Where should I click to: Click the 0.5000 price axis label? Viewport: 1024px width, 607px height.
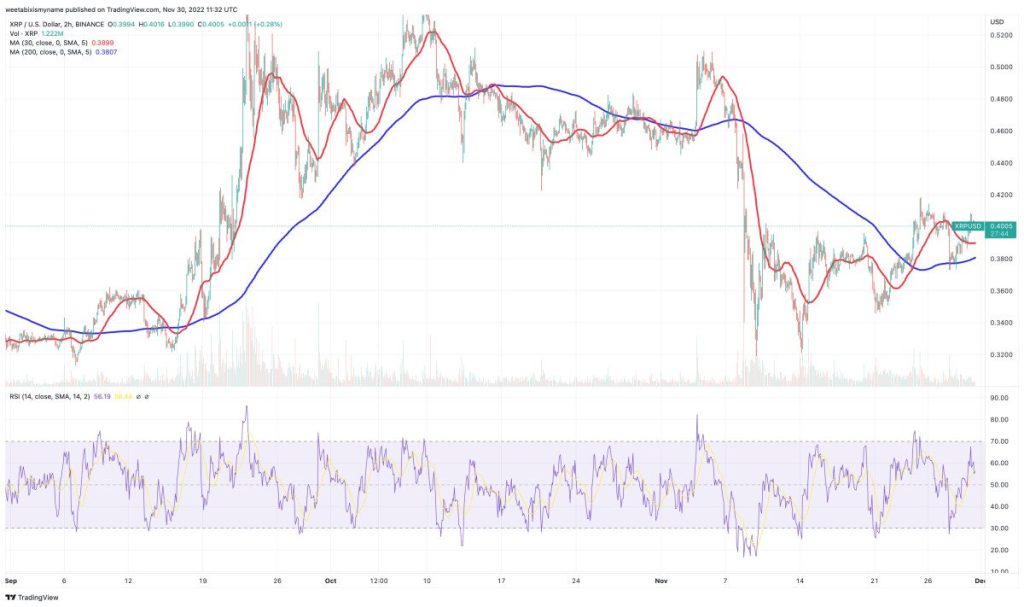coord(1001,67)
